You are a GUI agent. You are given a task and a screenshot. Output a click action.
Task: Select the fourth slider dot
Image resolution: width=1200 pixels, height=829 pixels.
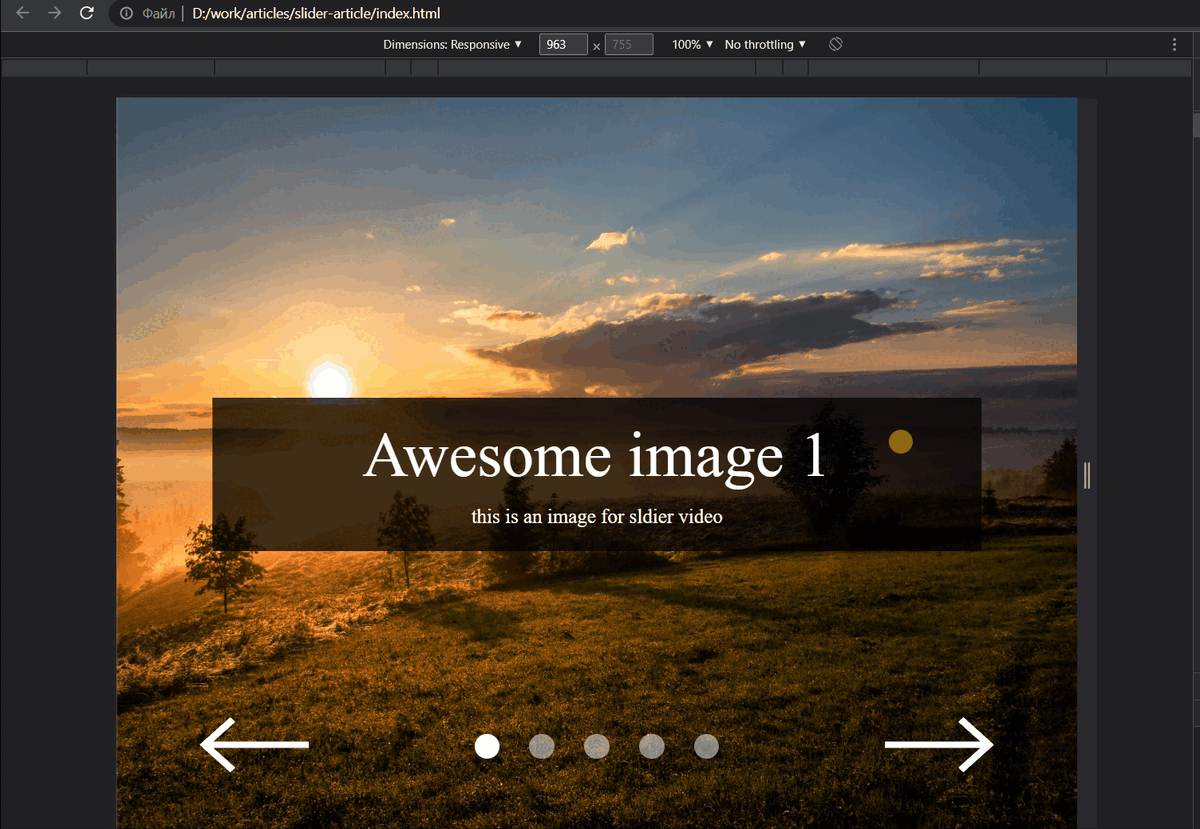point(652,746)
